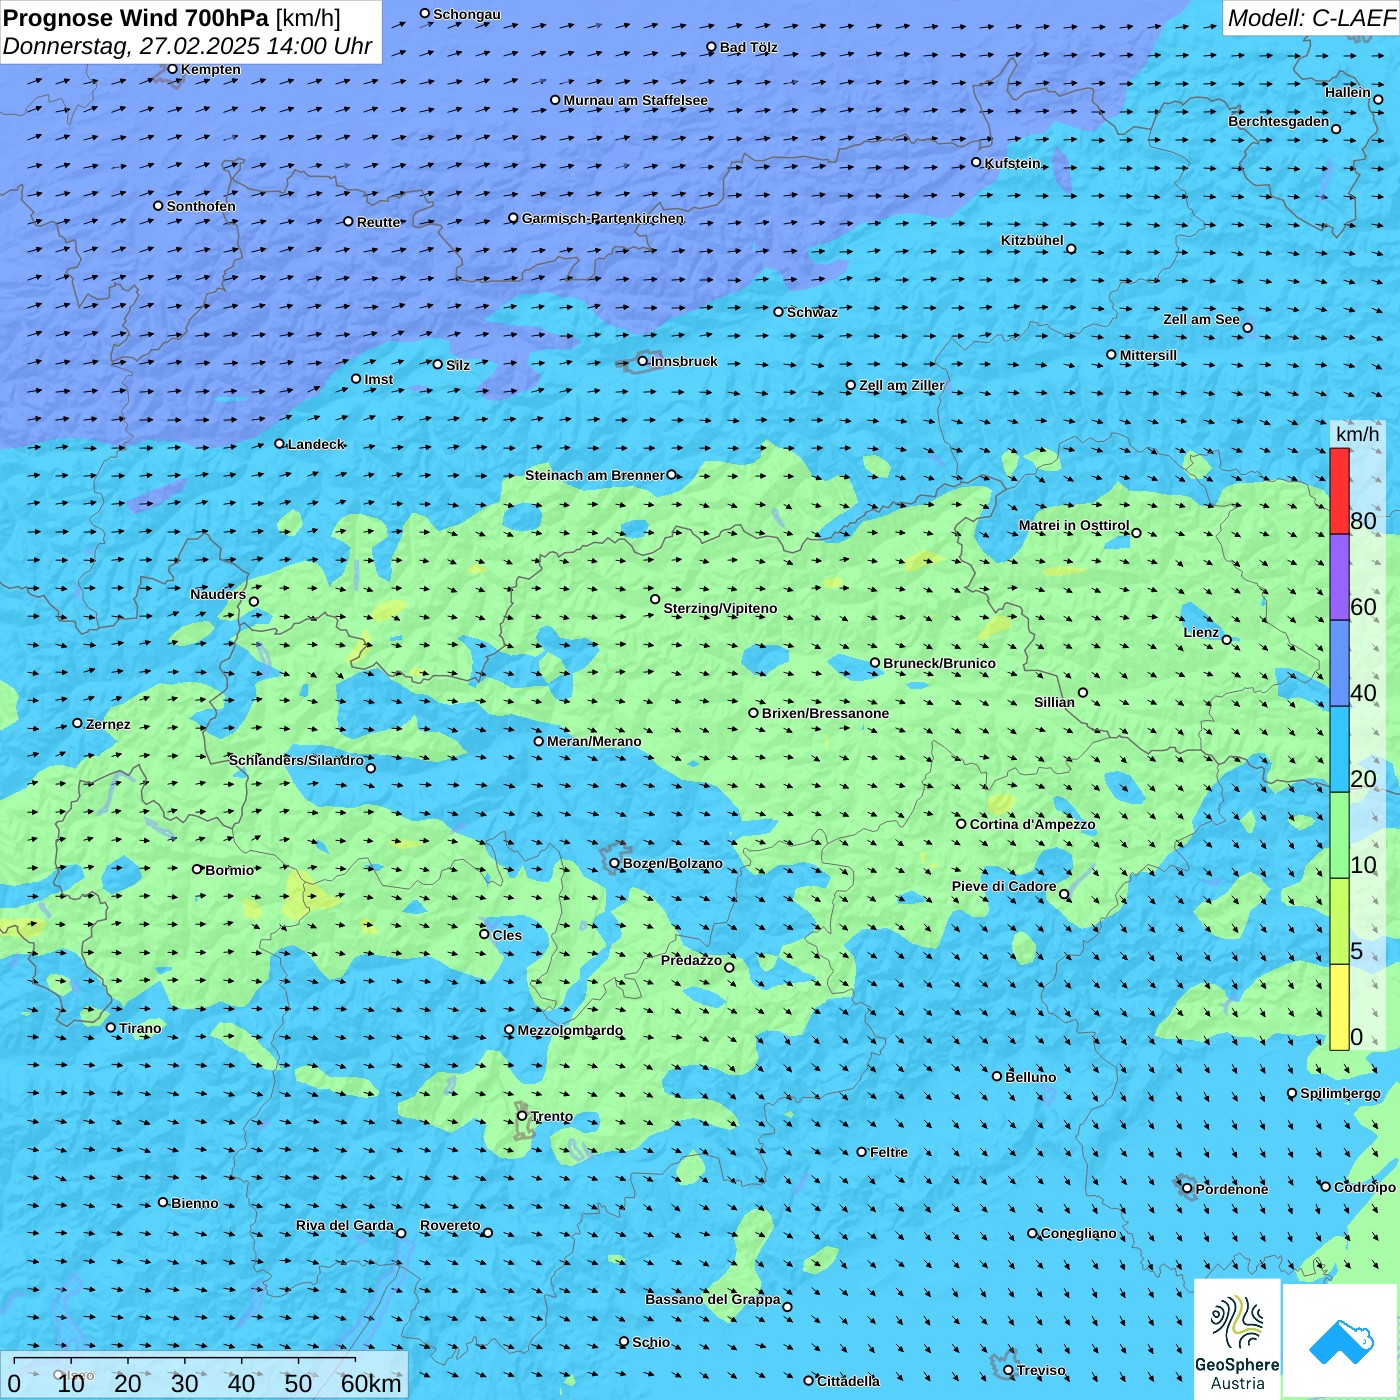Click the Innsbruck city marker
The height and width of the screenshot is (1400, 1400).
(x=642, y=361)
